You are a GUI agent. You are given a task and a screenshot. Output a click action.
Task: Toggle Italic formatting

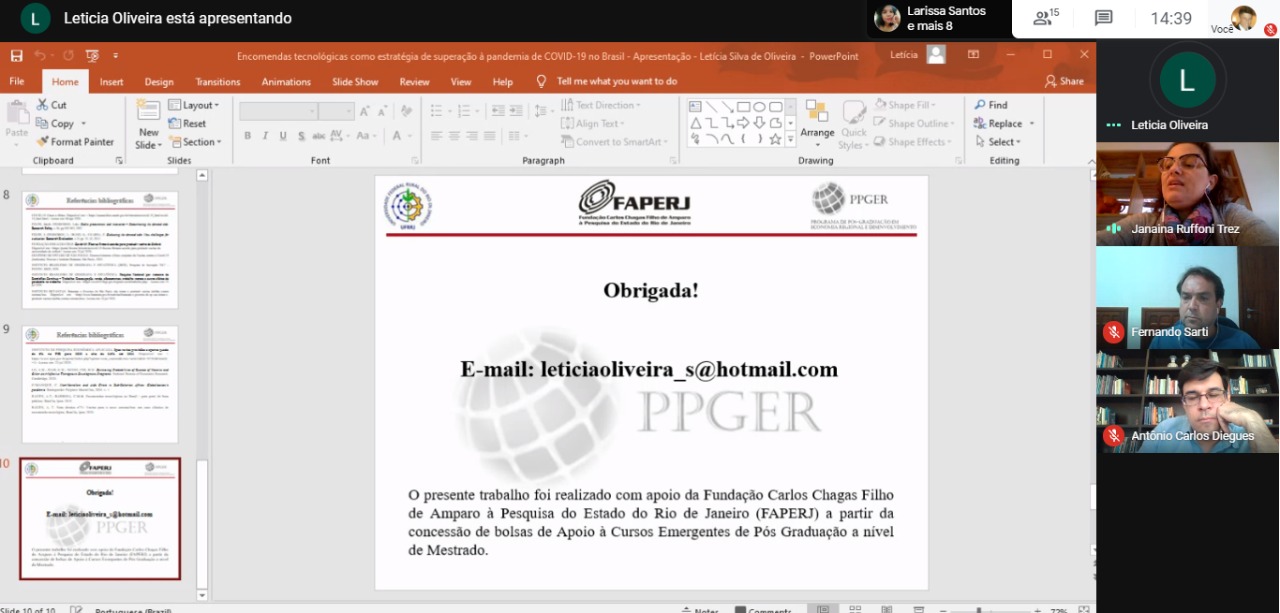(x=265, y=136)
